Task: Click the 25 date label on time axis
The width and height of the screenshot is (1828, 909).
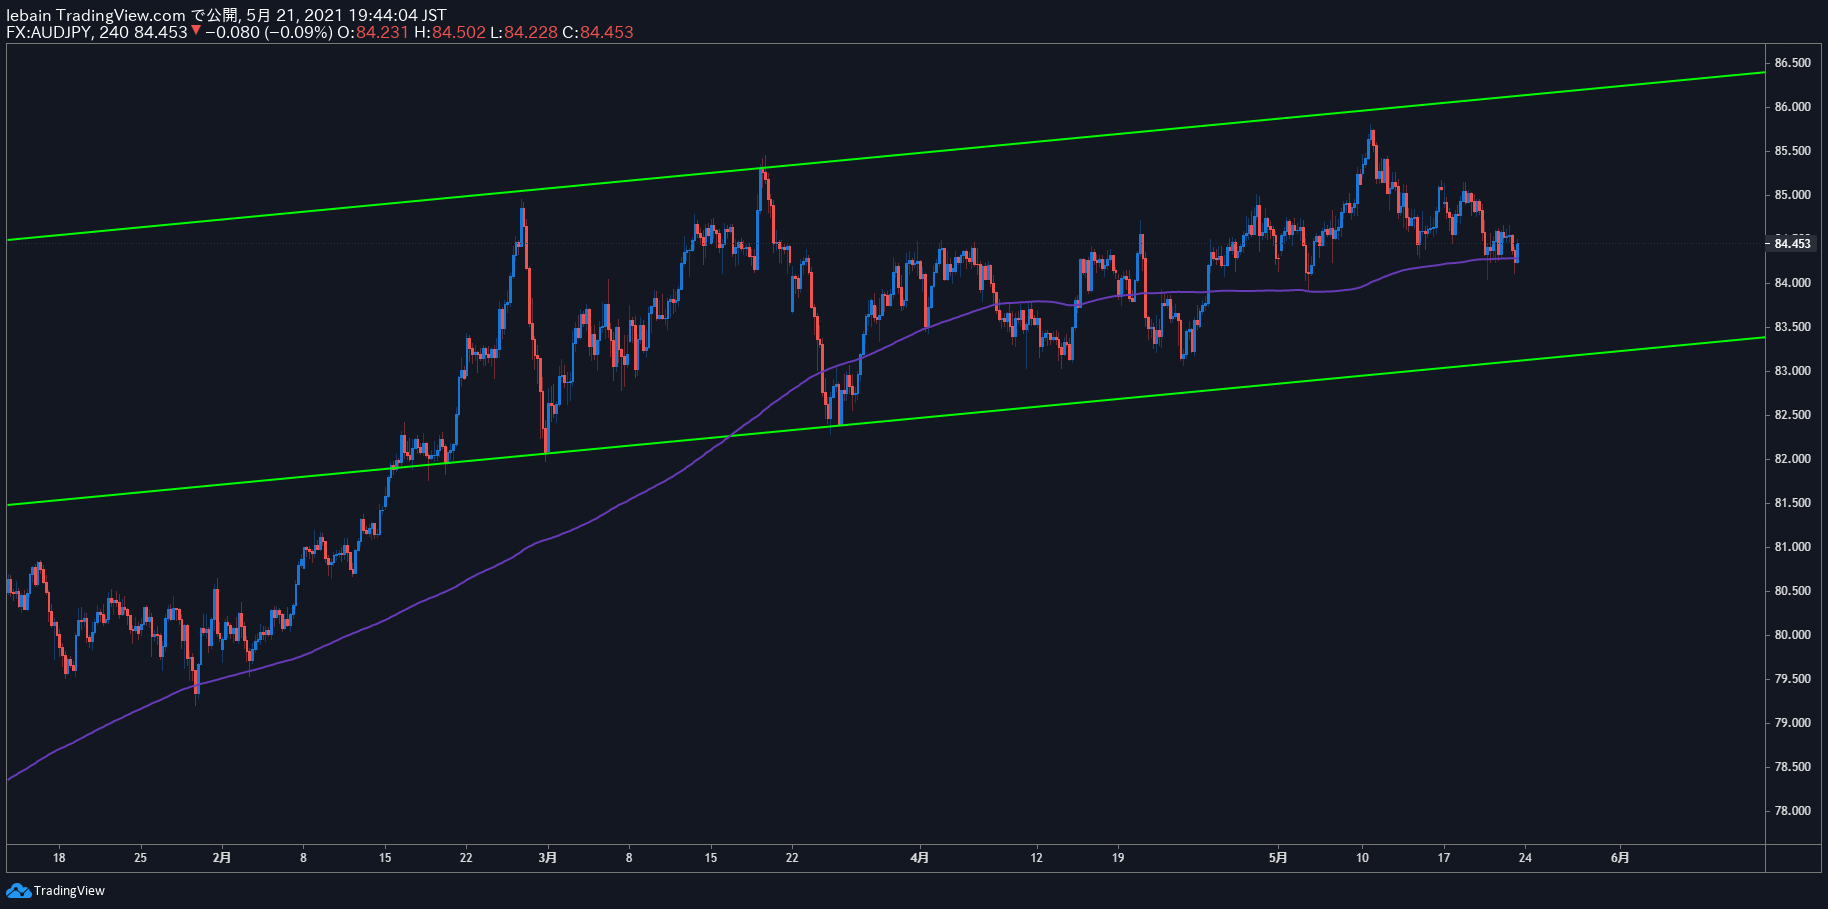Action: tap(140, 857)
